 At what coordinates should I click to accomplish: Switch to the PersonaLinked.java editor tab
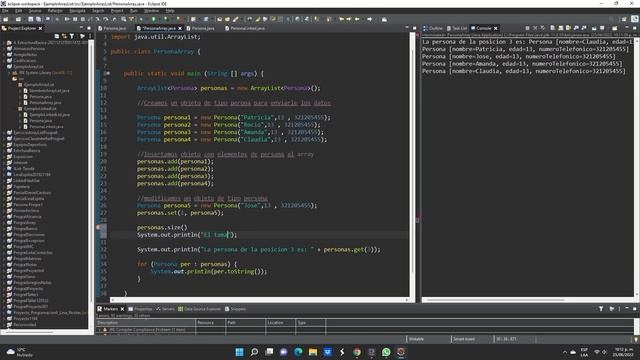pyautogui.click(x=244, y=28)
